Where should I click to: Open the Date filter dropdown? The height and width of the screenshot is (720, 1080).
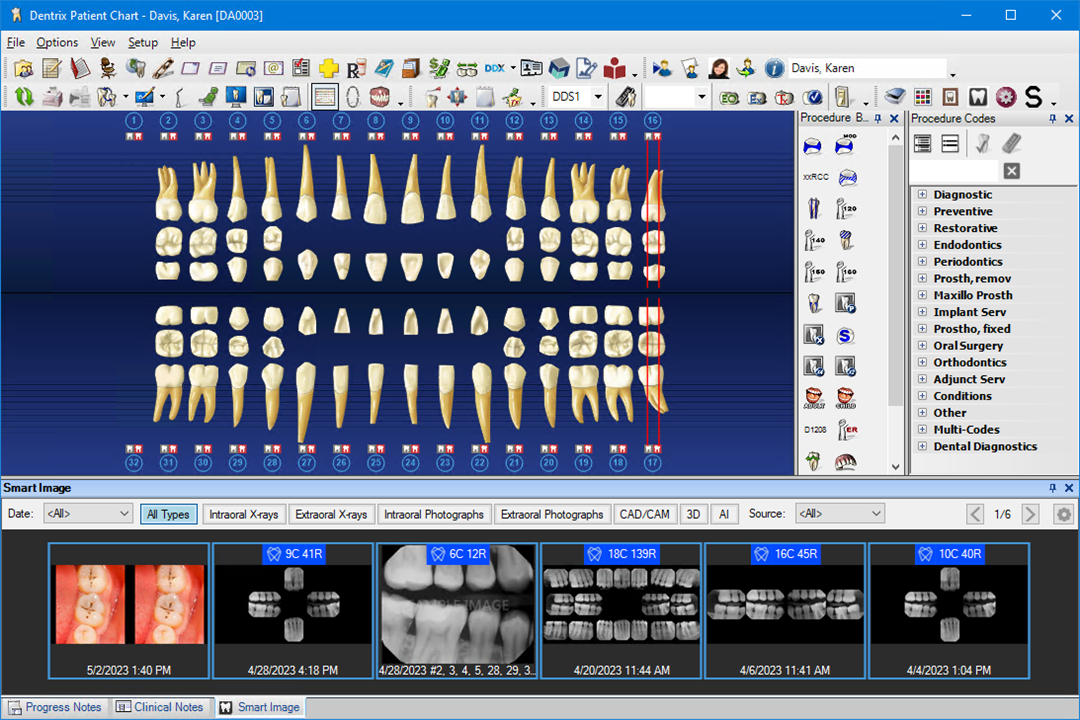coord(87,513)
